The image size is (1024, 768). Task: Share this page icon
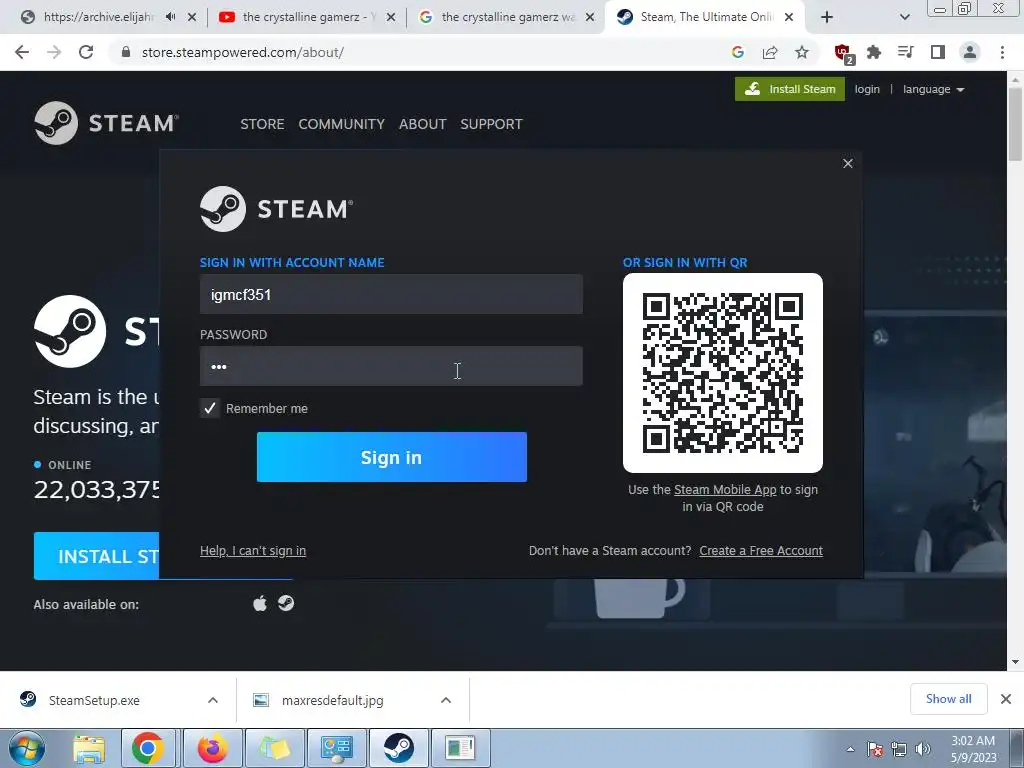tap(770, 52)
